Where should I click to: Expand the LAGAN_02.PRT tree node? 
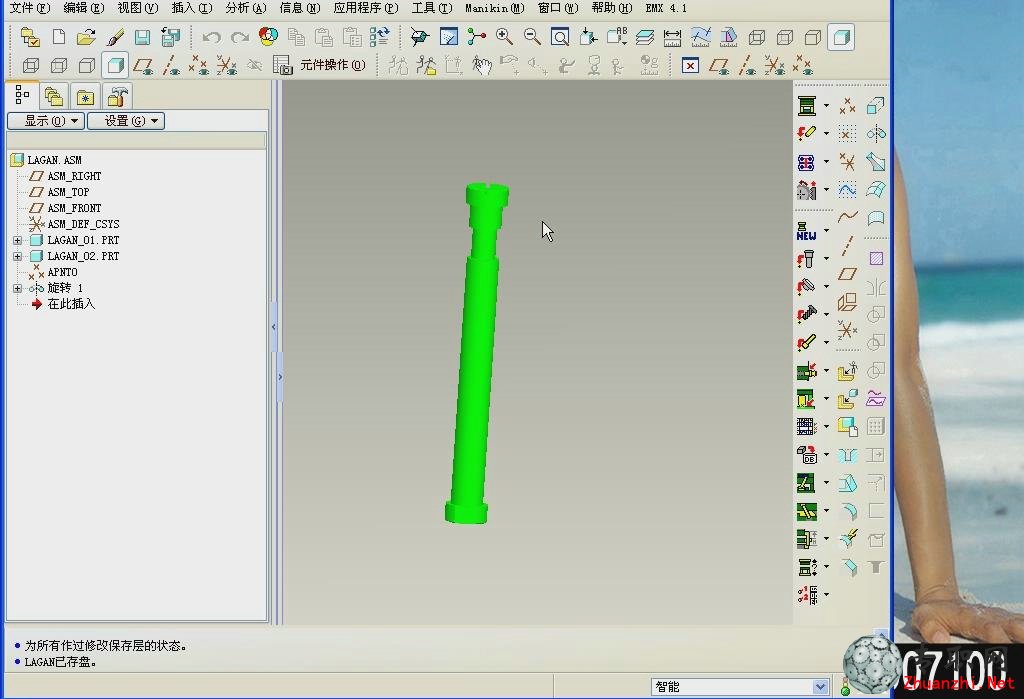pyautogui.click(x=18, y=256)
